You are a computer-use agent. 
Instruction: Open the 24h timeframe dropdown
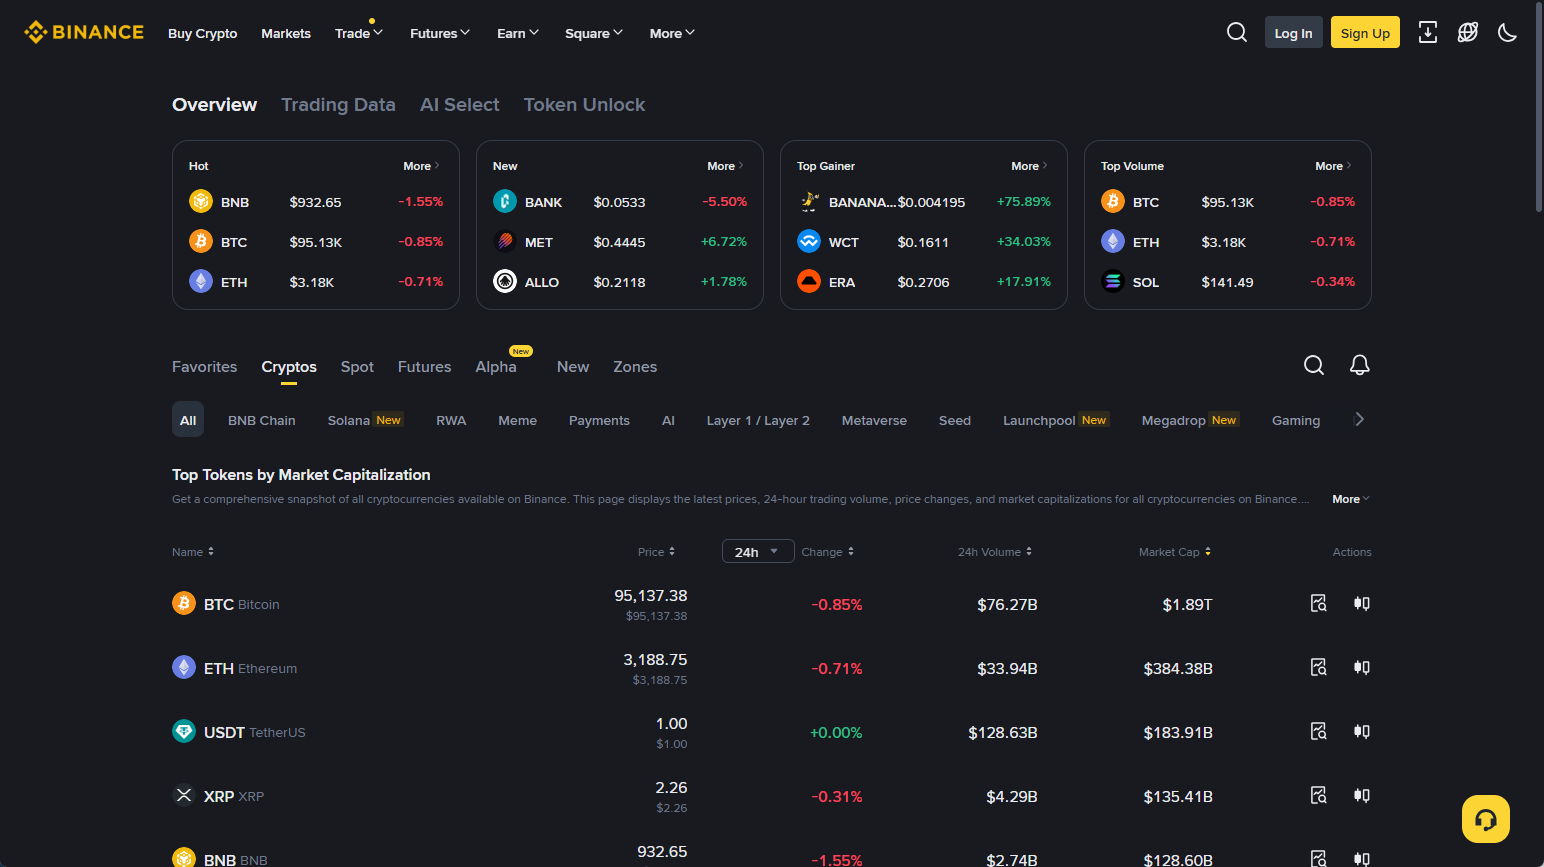pyautogui.click(x=757, y=552)
